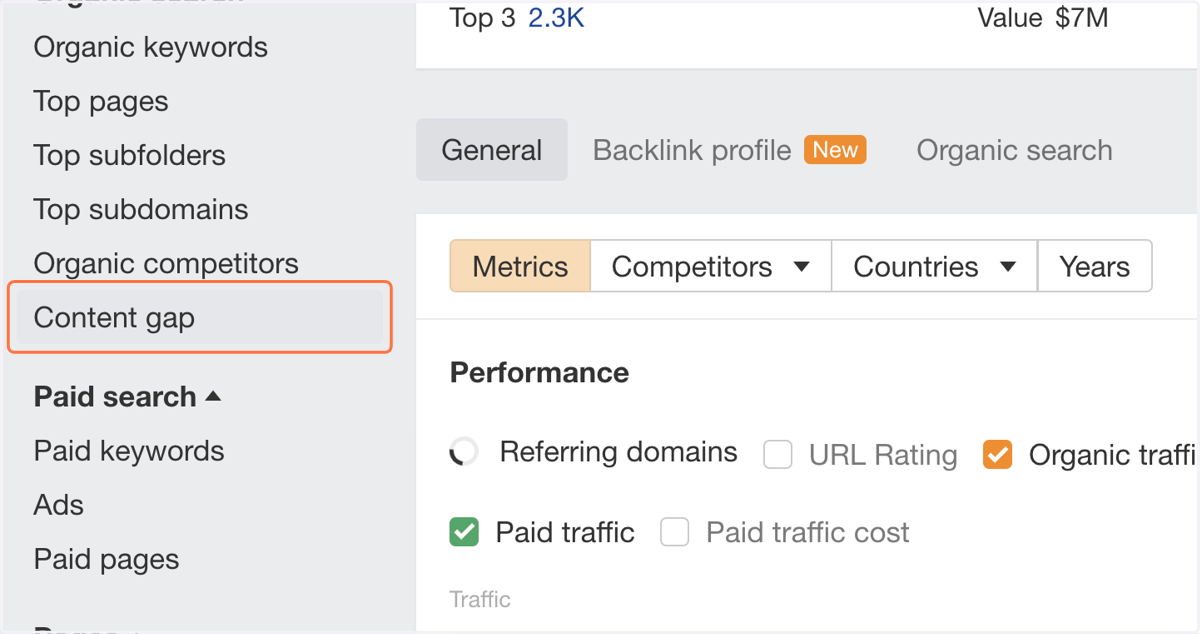Image resolution: width=1200 pixels, height=634 pixels.
Task: Open the Countries dropdown
Action: 934,267
